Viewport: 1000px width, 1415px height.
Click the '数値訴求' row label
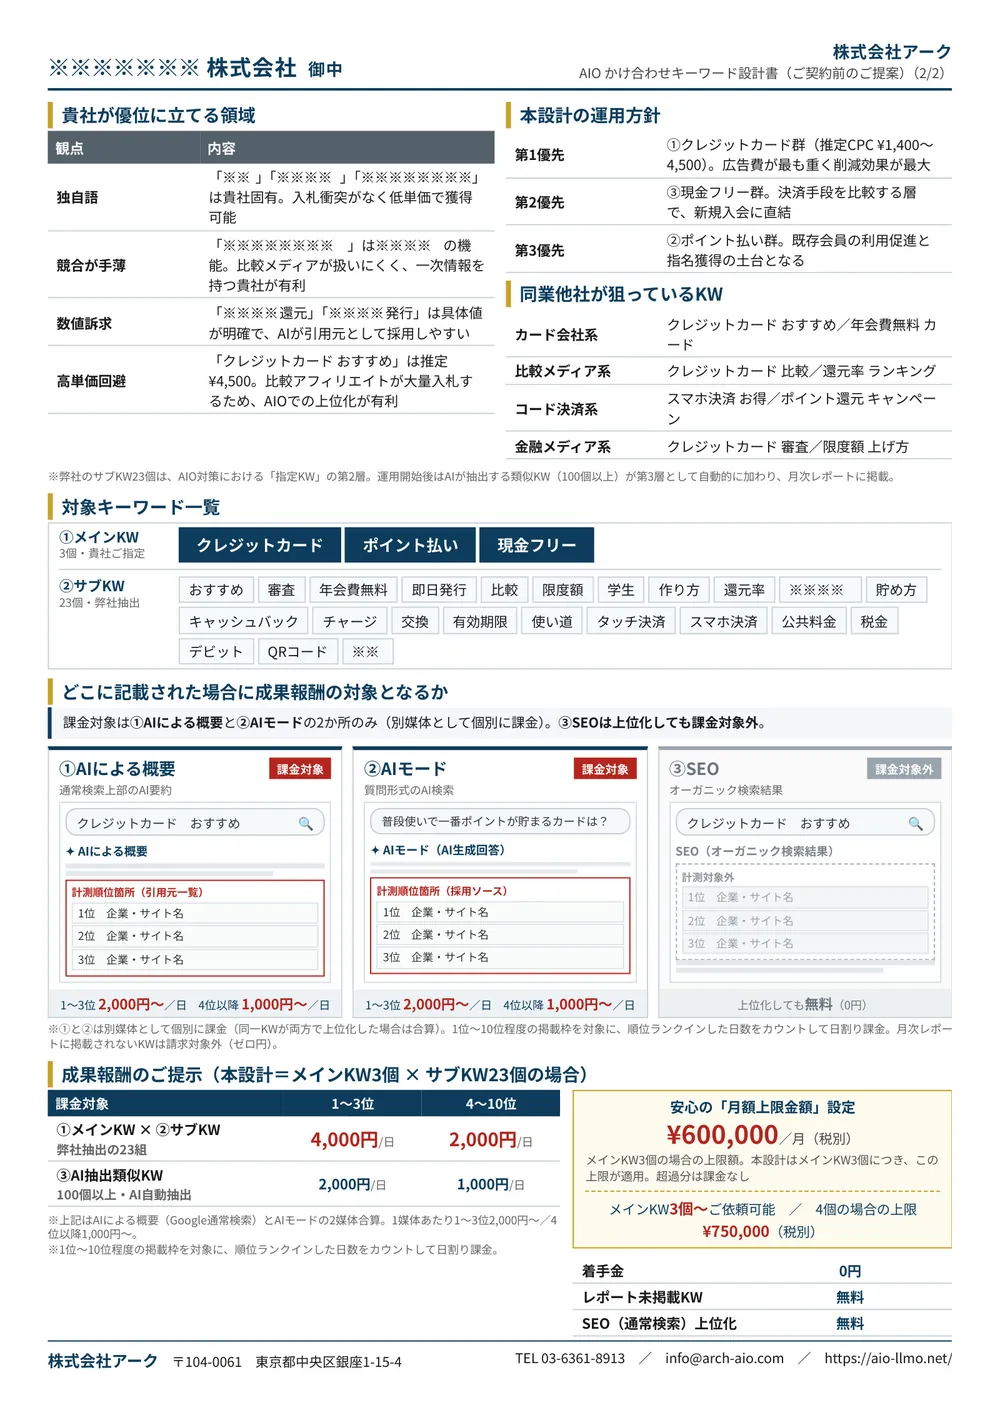pyautogui.click(x=84, y=323)
